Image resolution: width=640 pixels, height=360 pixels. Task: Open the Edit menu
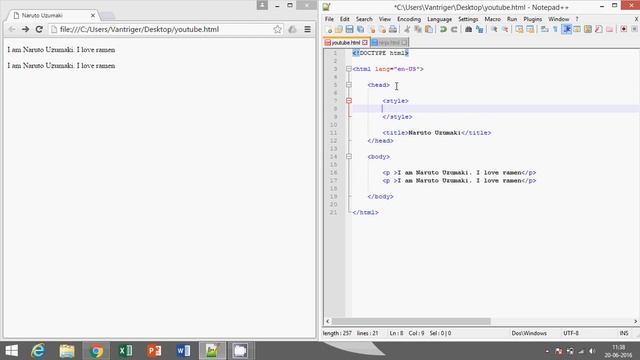click(x=344, y=19)
